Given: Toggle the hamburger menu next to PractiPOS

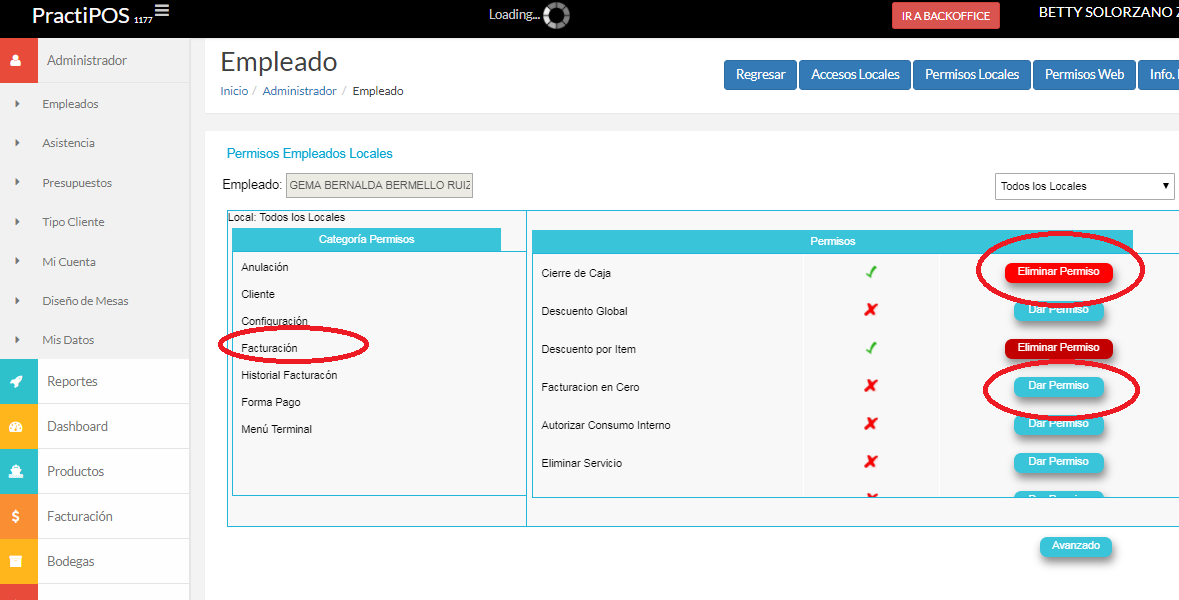Looking at the screenshot, I should (x=162, y=11).
